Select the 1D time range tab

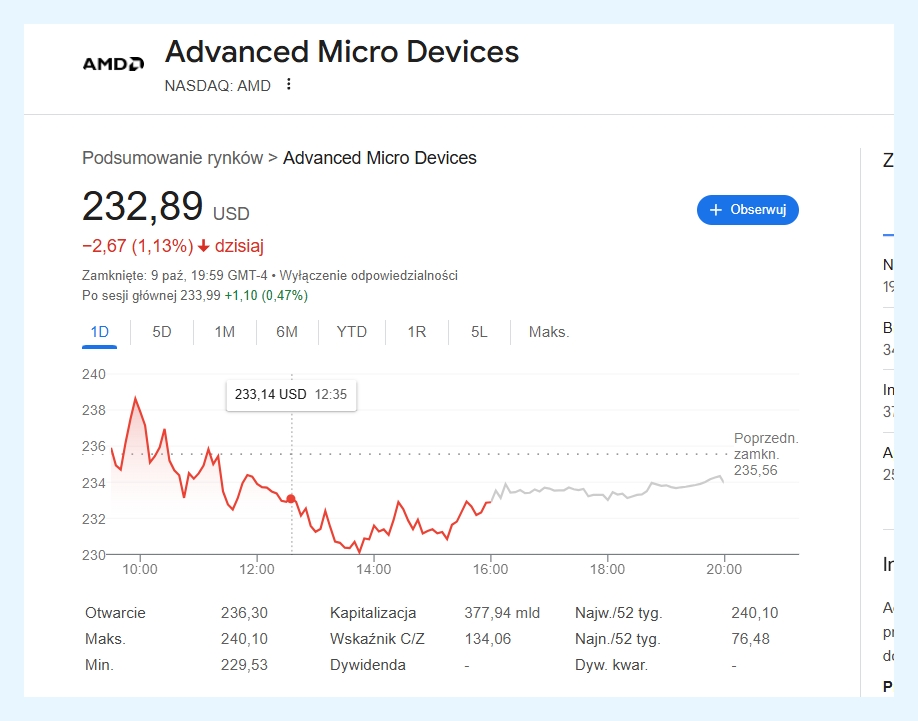click(99, 332)
